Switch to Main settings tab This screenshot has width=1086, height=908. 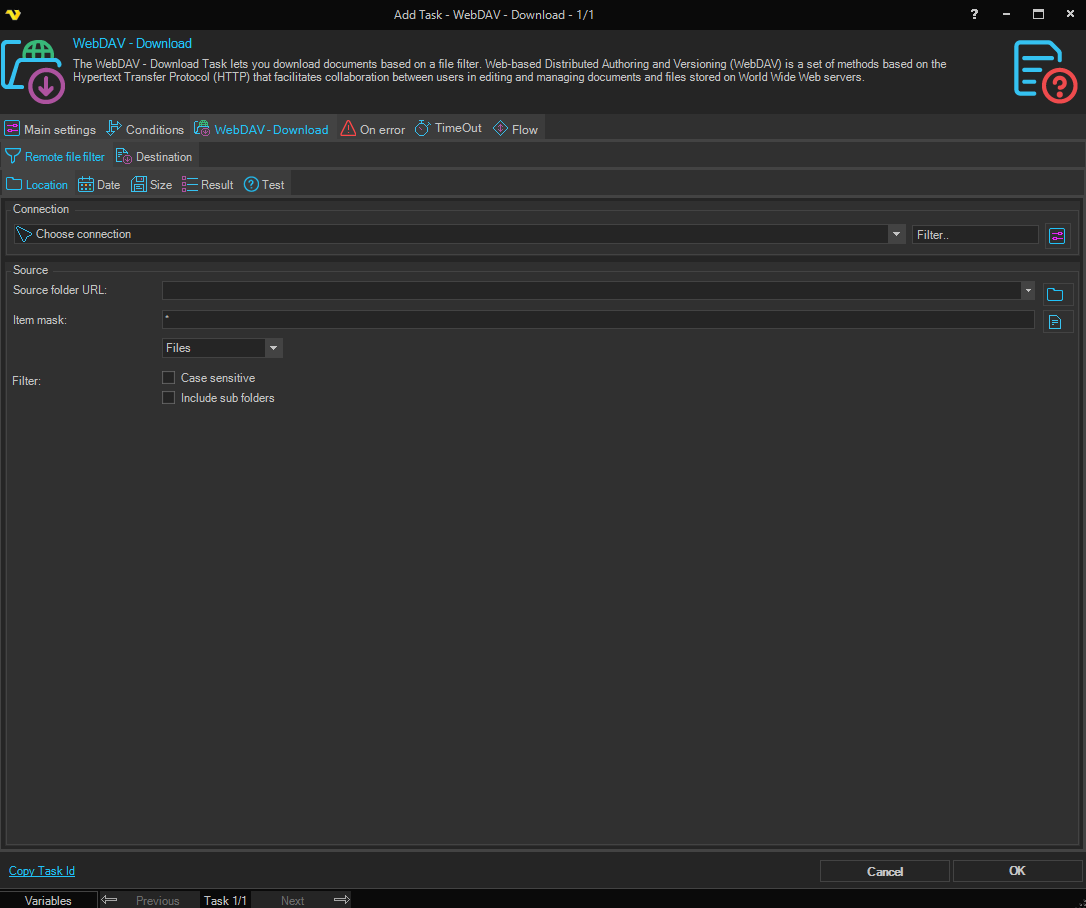coord(51,130)
